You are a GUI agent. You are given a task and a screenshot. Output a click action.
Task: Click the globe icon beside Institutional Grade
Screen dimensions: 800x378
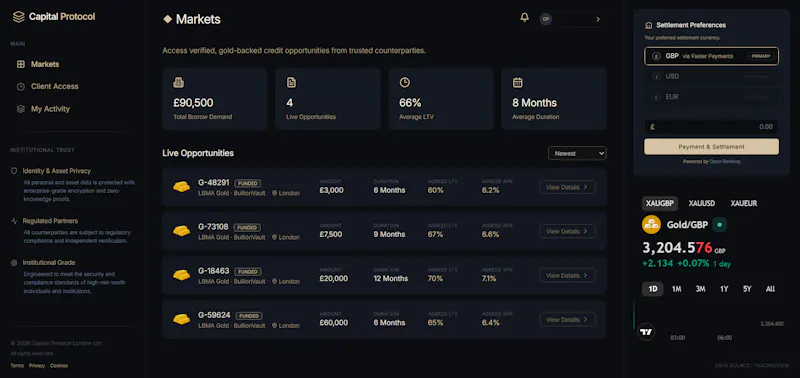tap(14, 263)
